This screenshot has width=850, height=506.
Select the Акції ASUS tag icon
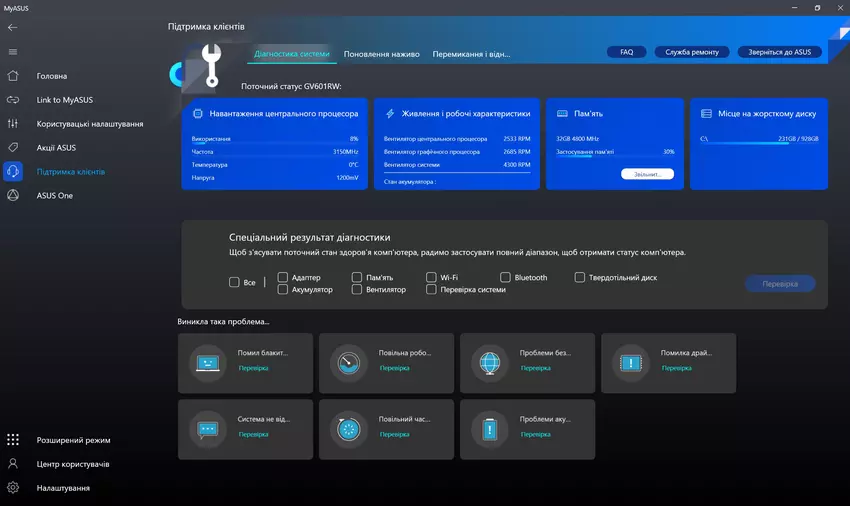pos(13,148)
